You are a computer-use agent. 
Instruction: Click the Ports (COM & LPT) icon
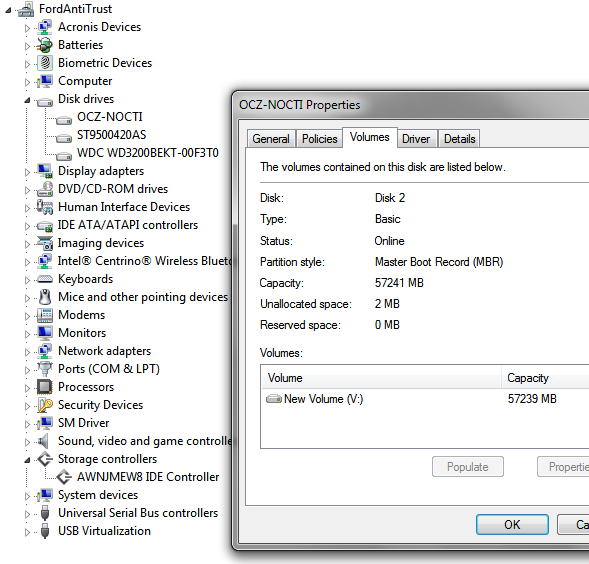(45, 369)
